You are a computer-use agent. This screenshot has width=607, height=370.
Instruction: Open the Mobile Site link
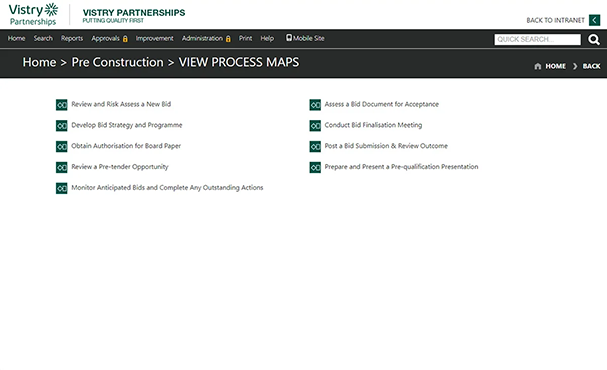click(305, 38)
